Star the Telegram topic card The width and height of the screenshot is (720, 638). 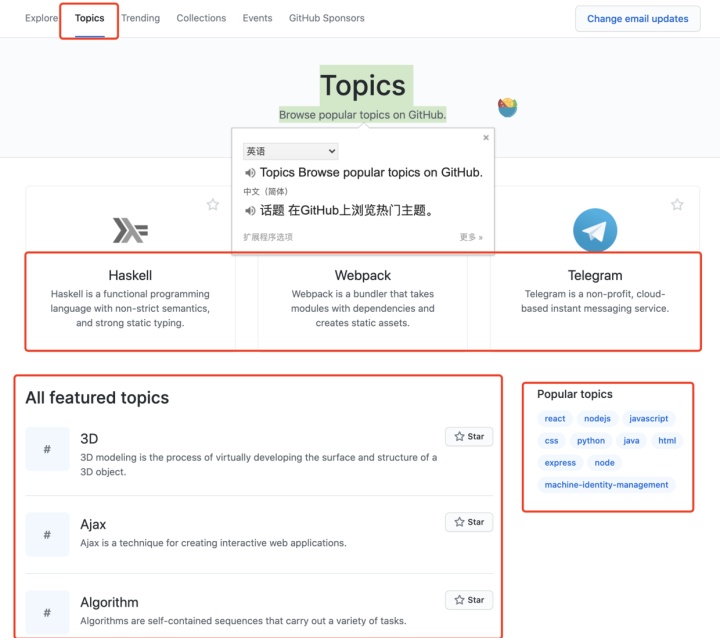(x=677, y=204)
